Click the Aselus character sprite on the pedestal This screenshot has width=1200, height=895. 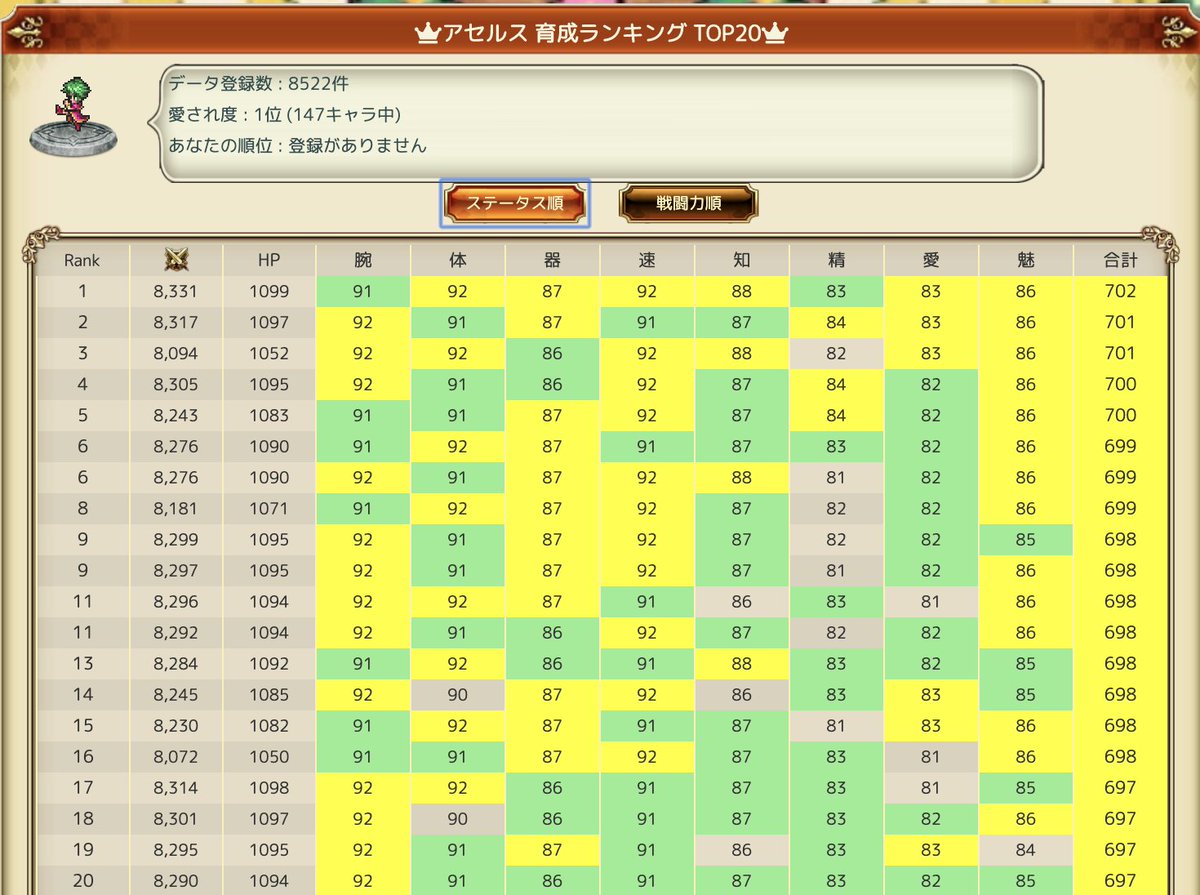click(77, 105)
